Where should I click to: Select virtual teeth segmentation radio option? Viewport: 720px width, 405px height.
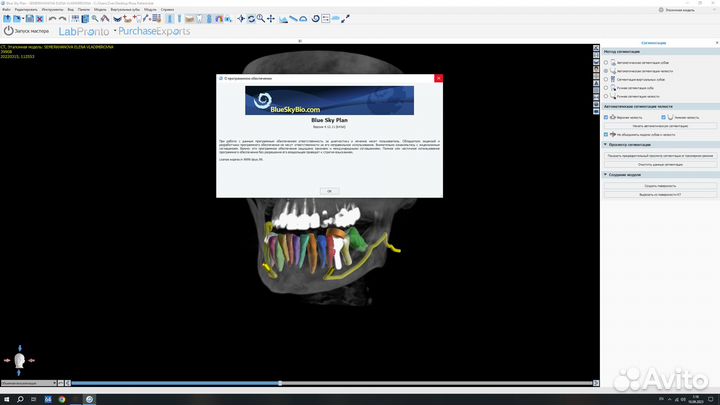[606, 79]
